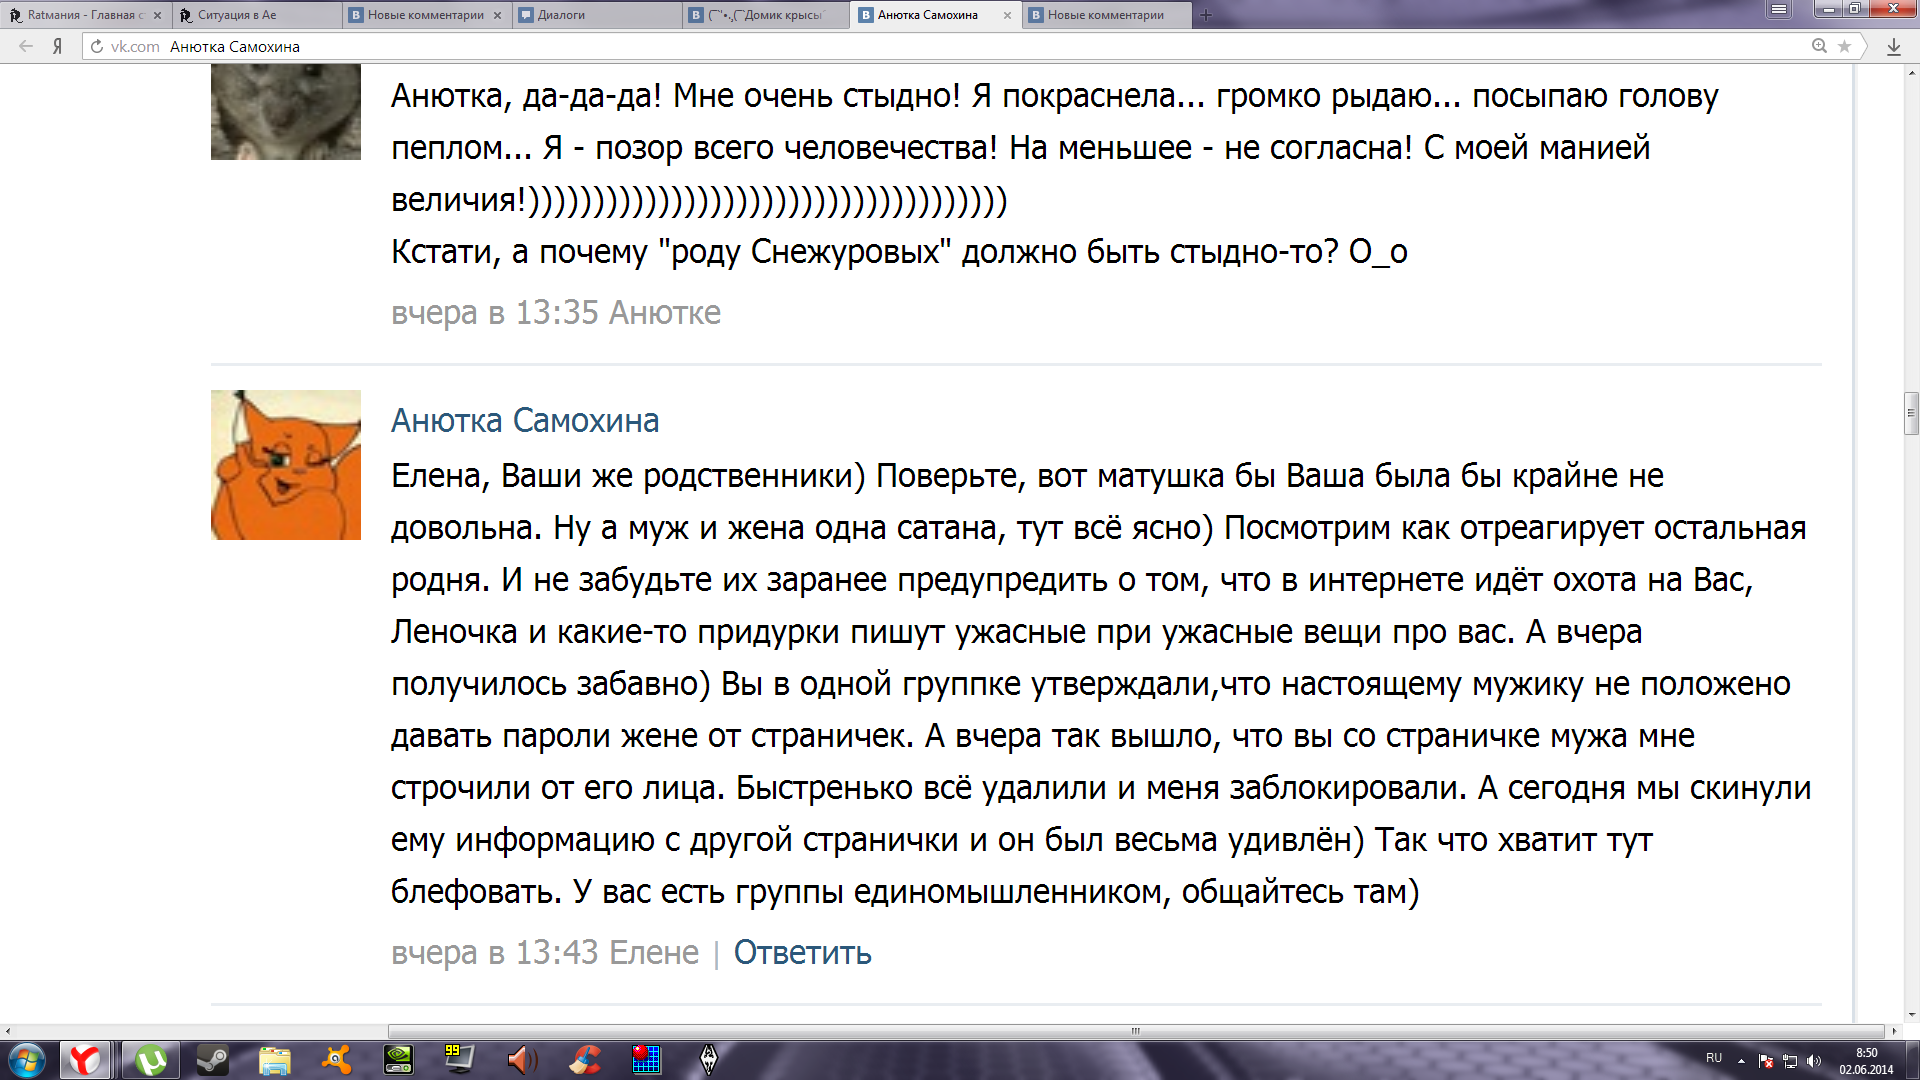The width and height of the screenshot is (1920, 1080).
Task: Open the browser menu (three lines) button
Action: (x=1778, y=10)
